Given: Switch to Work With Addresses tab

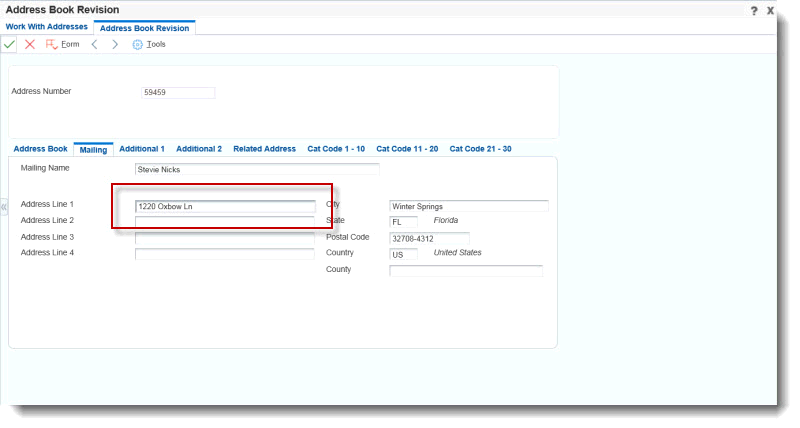Looking at the screenshot, I should click(x=47, y=27).
